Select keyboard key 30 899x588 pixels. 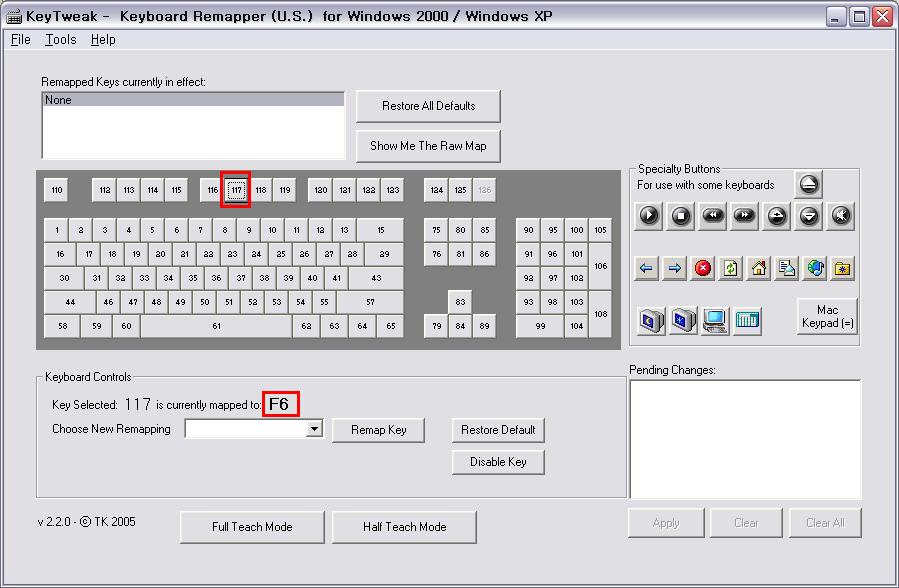tap(64, 278)
